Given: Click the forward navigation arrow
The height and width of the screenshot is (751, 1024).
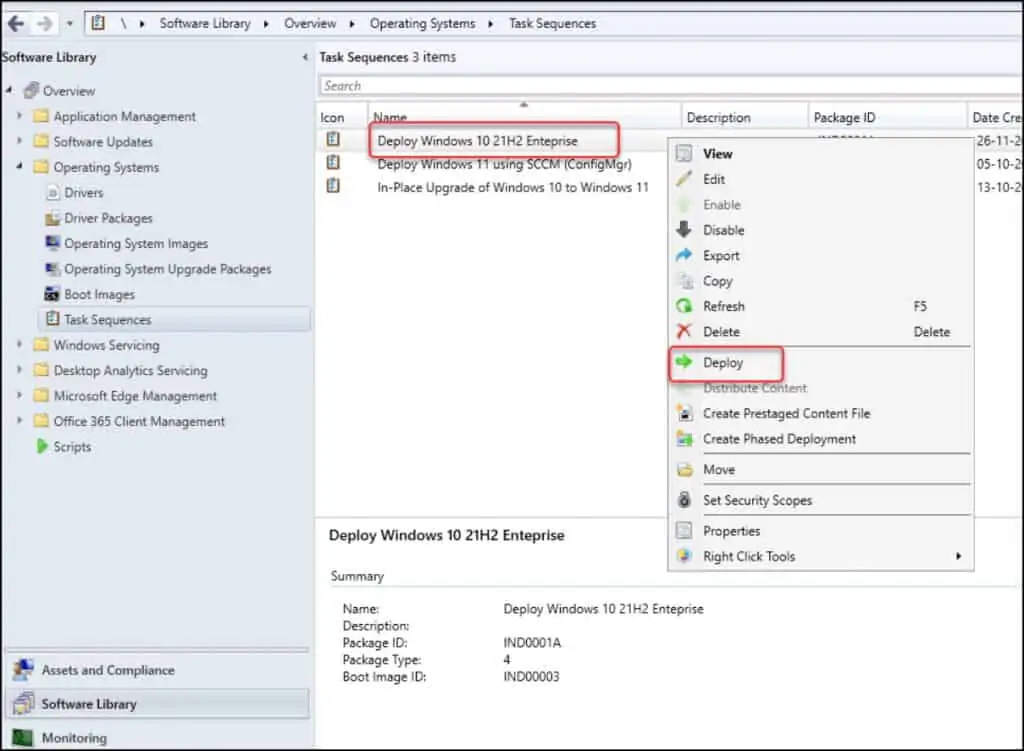Looking at the screenshot, I should [x=44, y=24].
